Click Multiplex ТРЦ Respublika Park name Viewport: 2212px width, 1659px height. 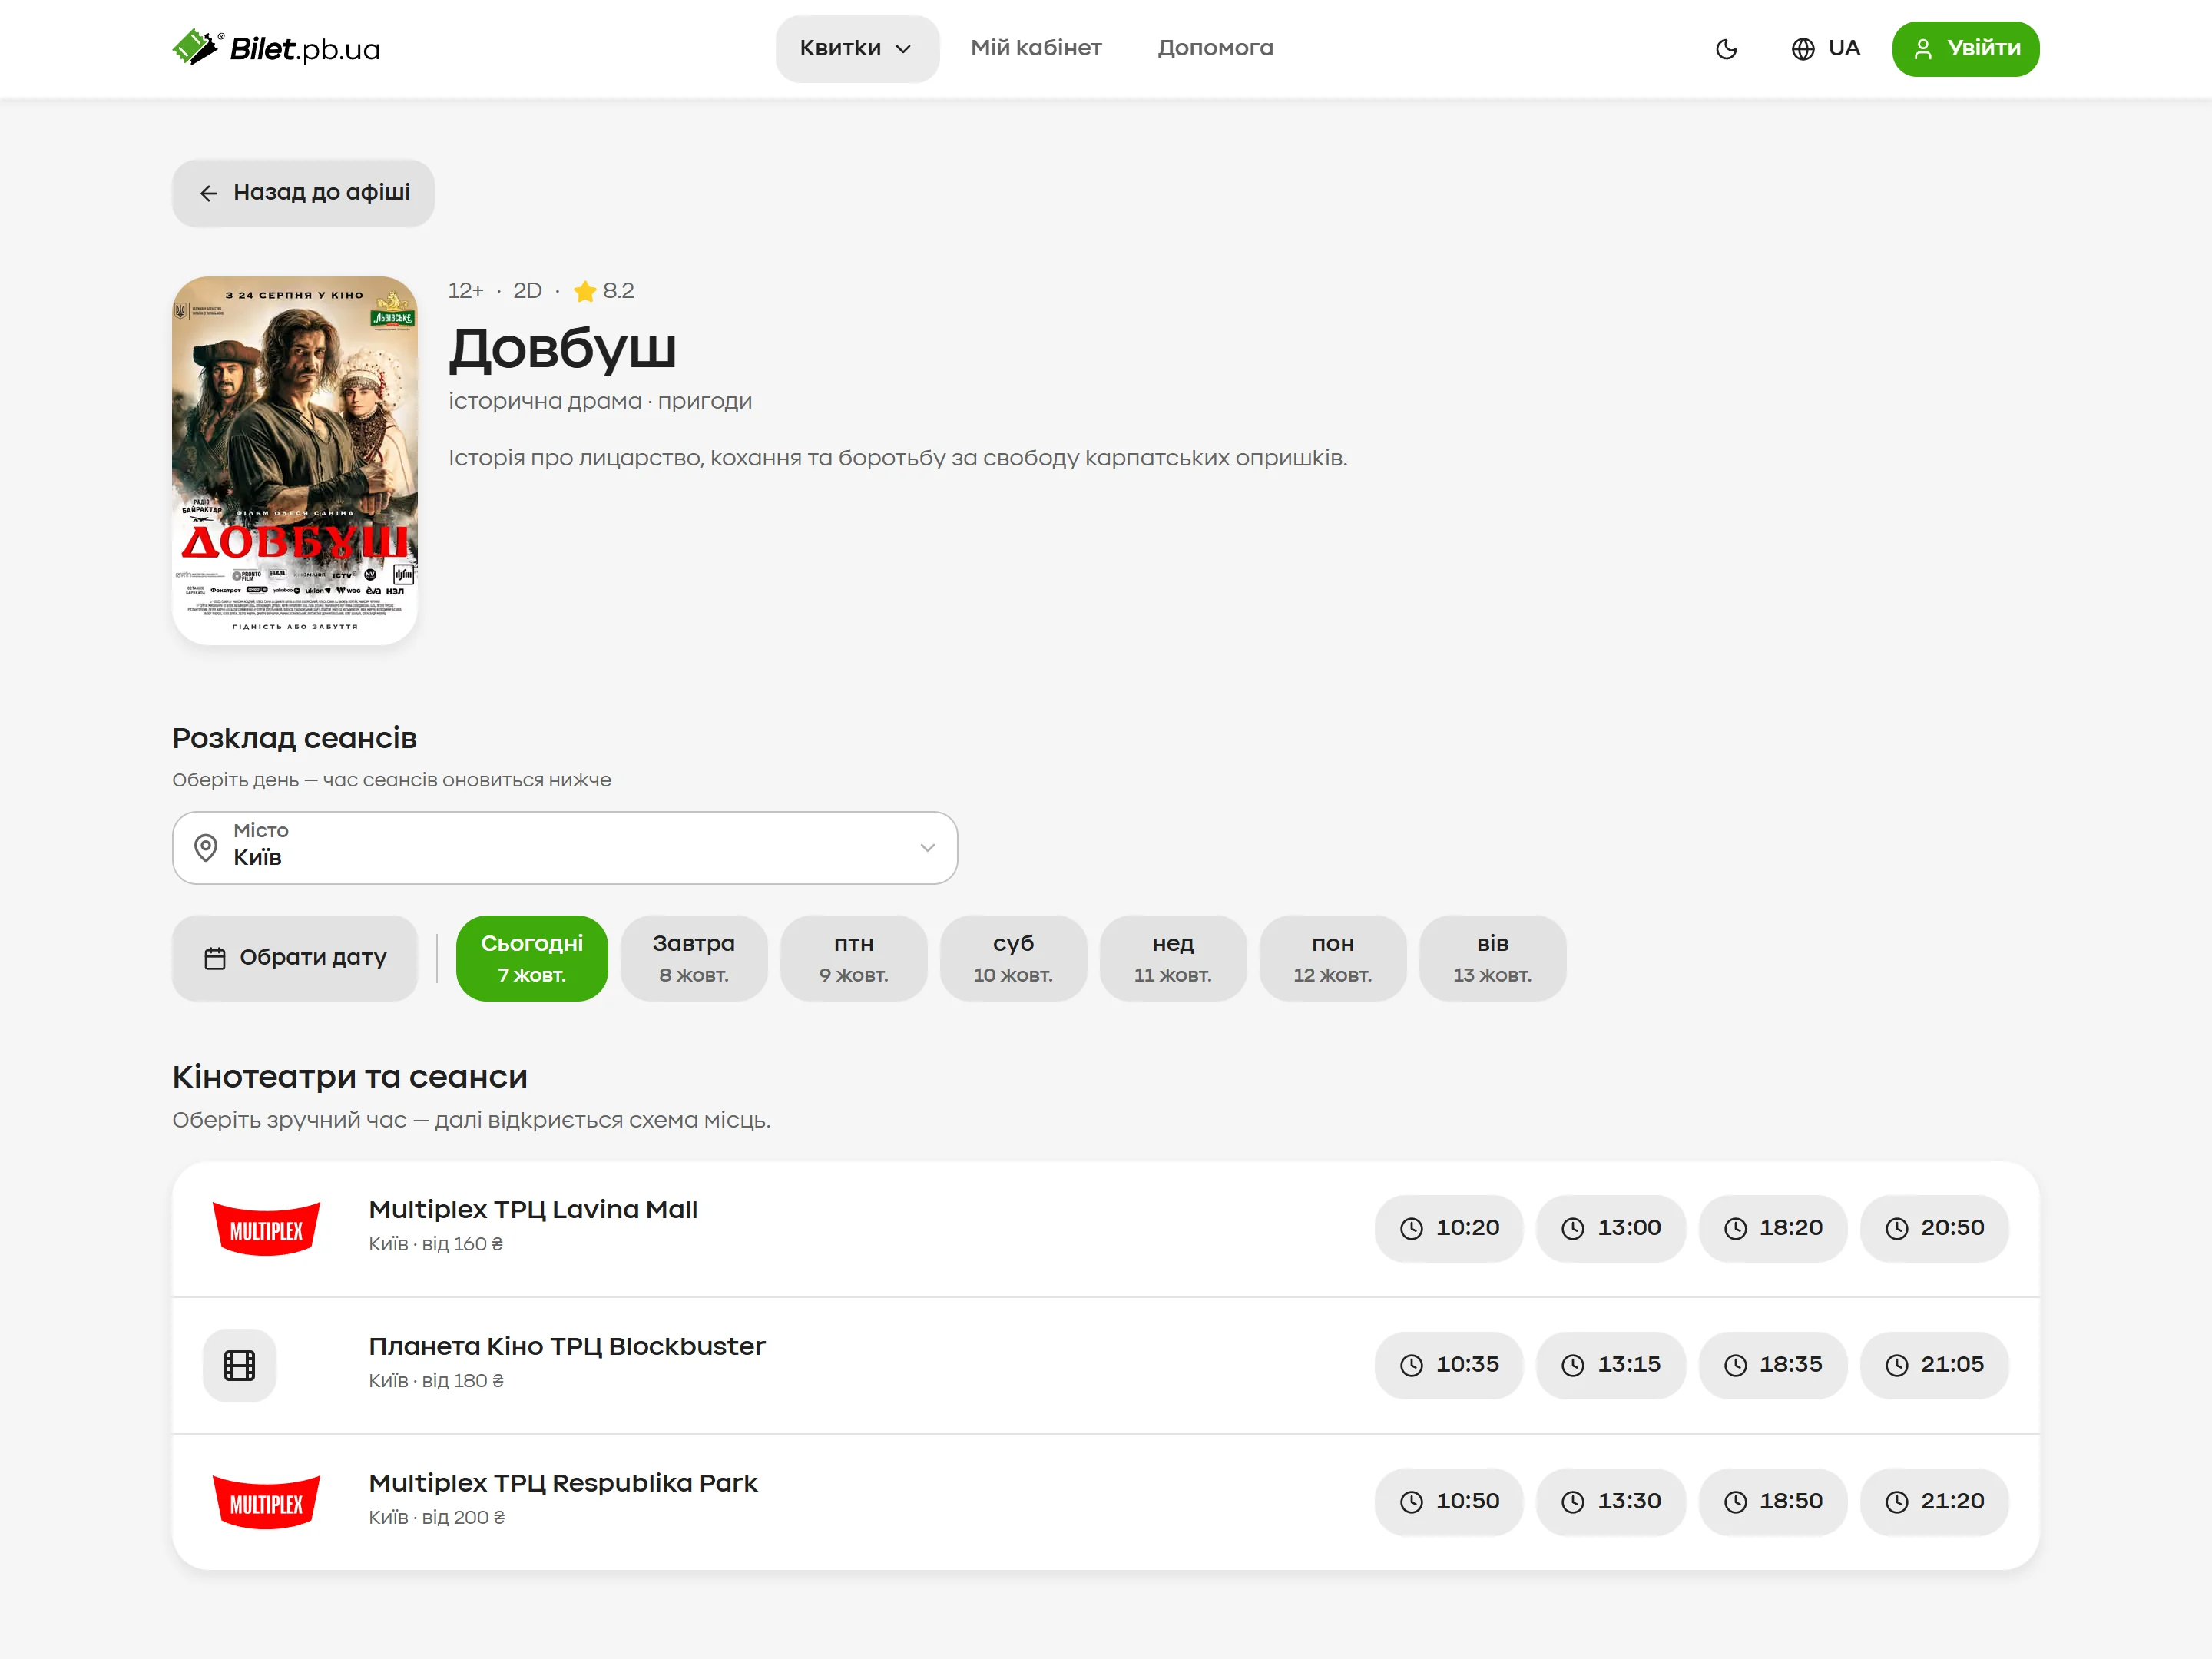[x=563, y=1484]
